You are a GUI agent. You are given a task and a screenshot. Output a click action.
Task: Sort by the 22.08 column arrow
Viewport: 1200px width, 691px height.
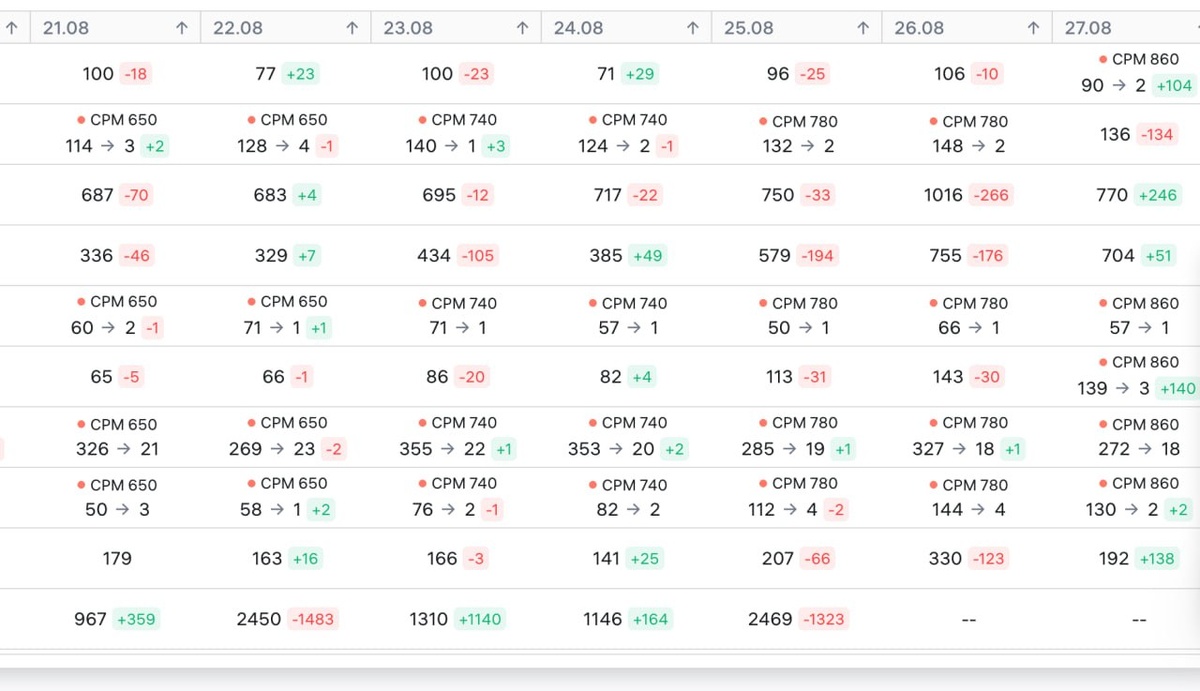pos(352,29)
